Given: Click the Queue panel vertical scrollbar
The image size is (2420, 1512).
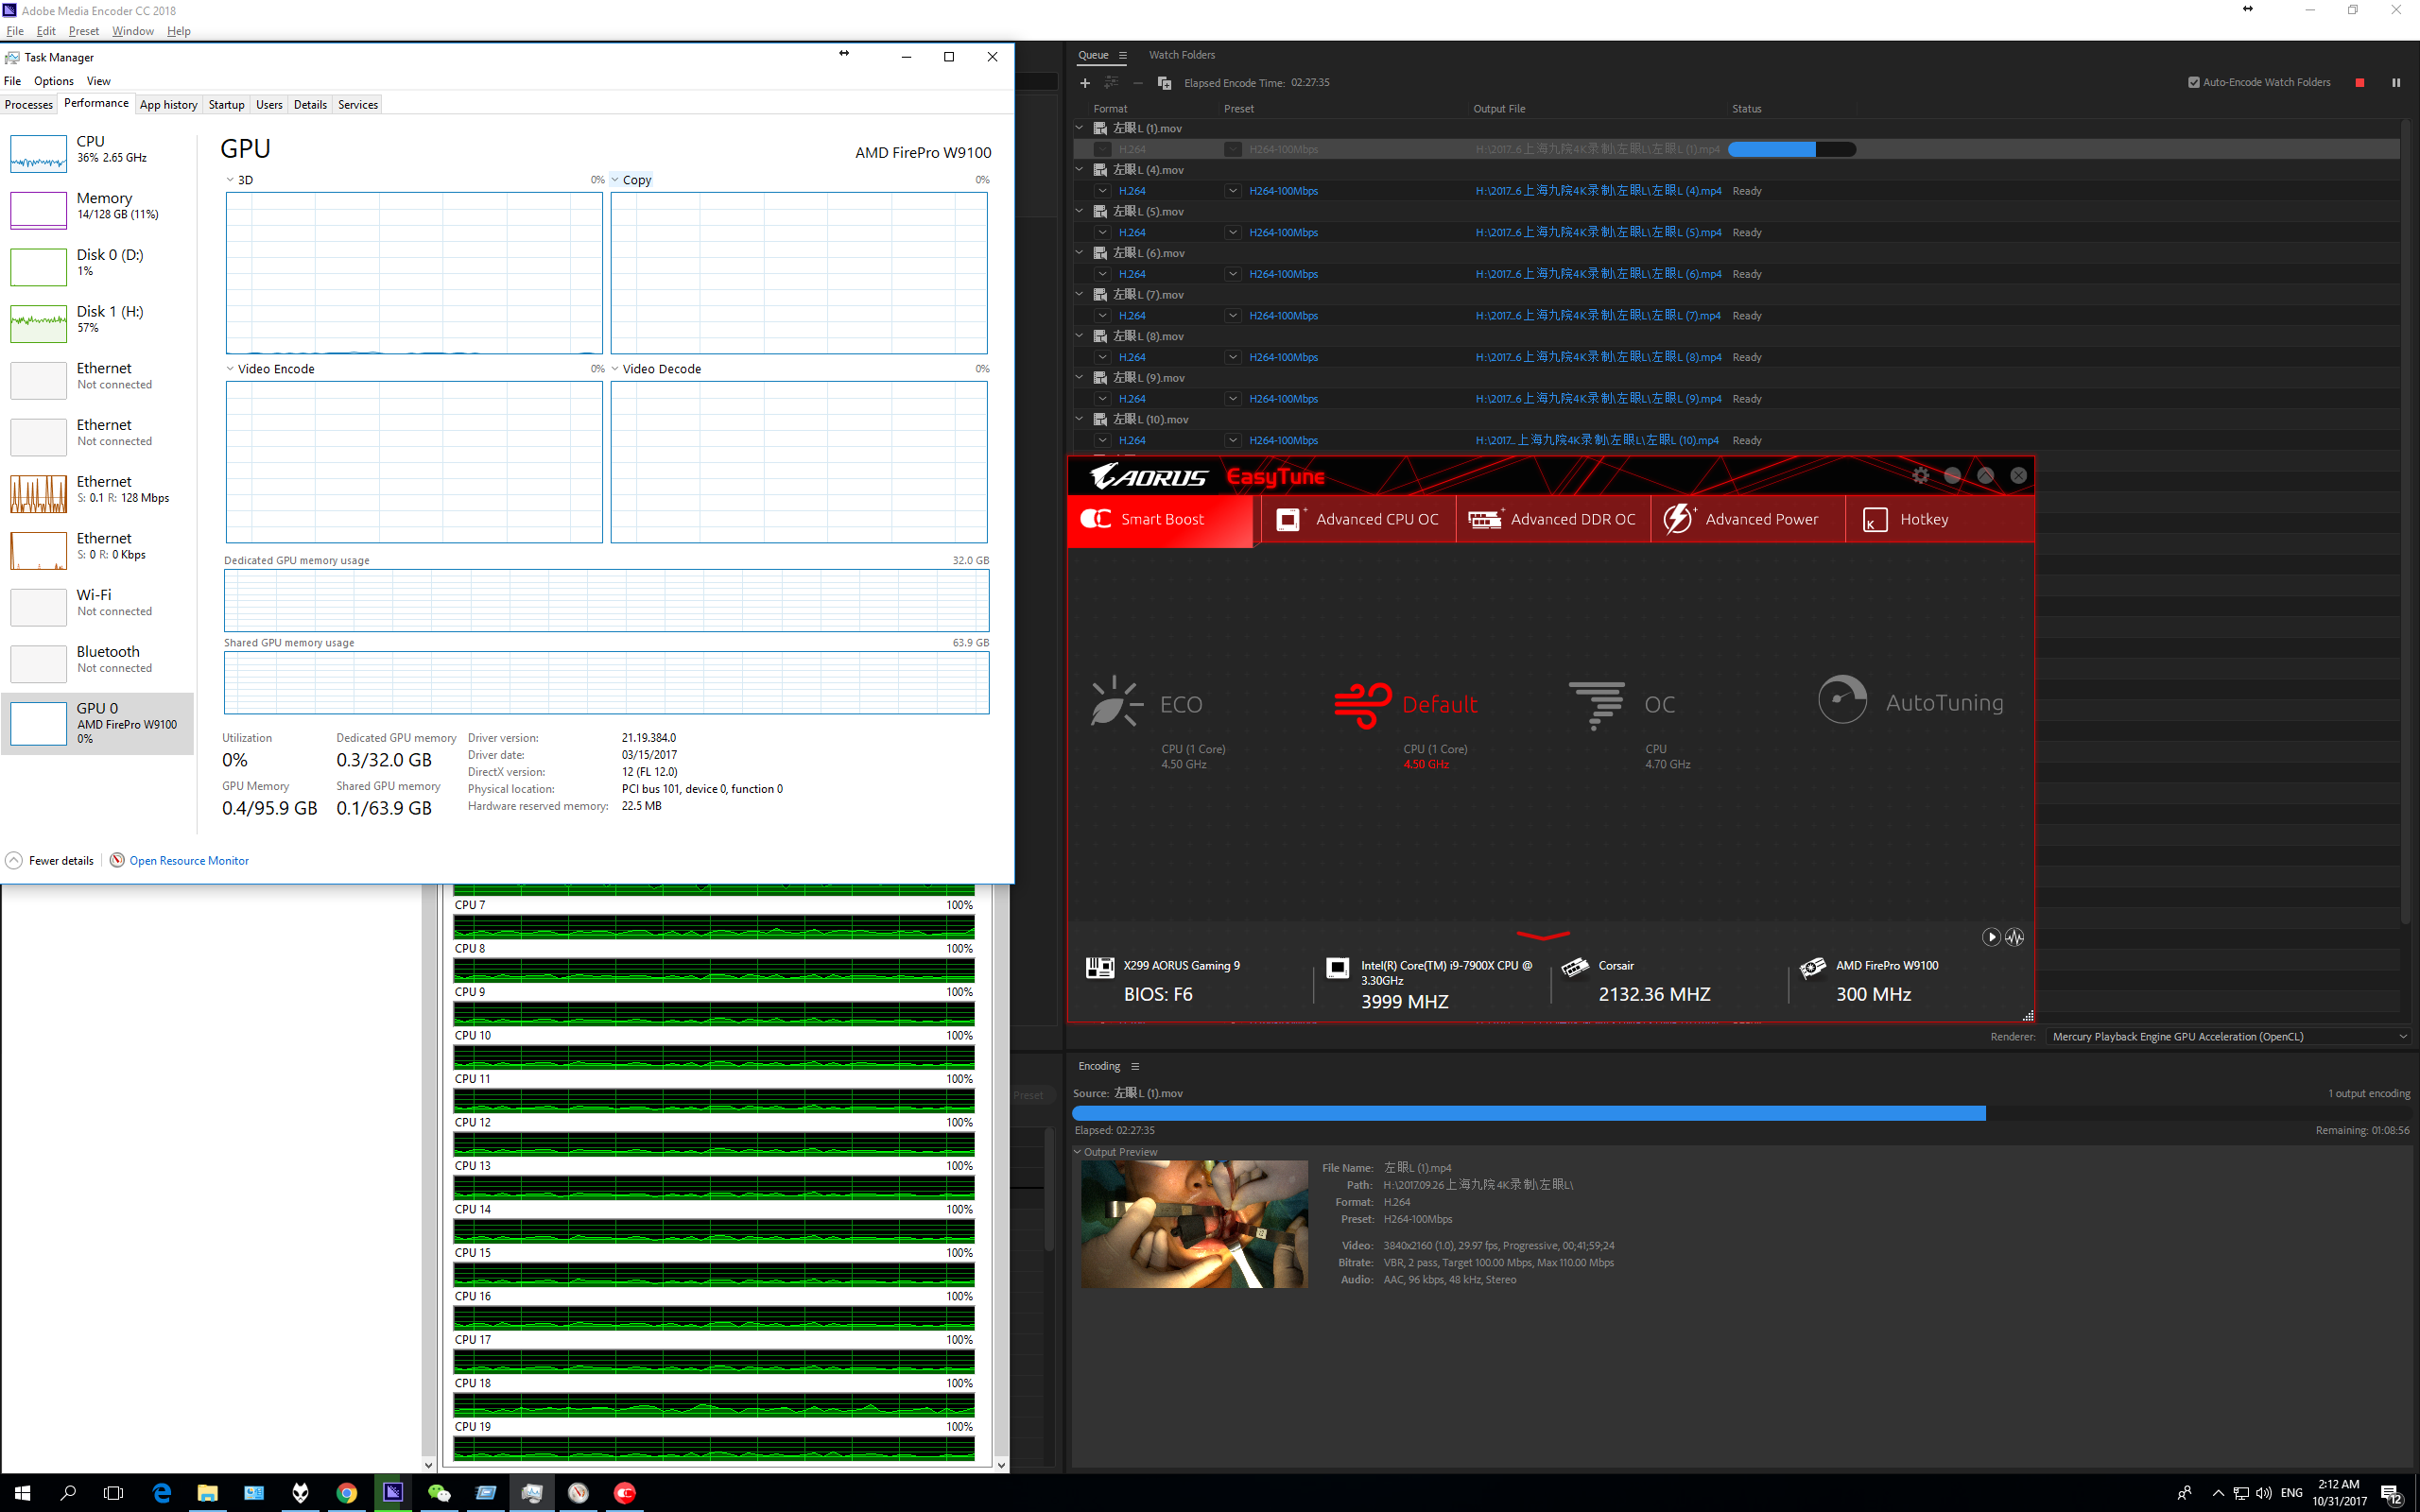Looking at the screenshot, I should [2405, 520].
